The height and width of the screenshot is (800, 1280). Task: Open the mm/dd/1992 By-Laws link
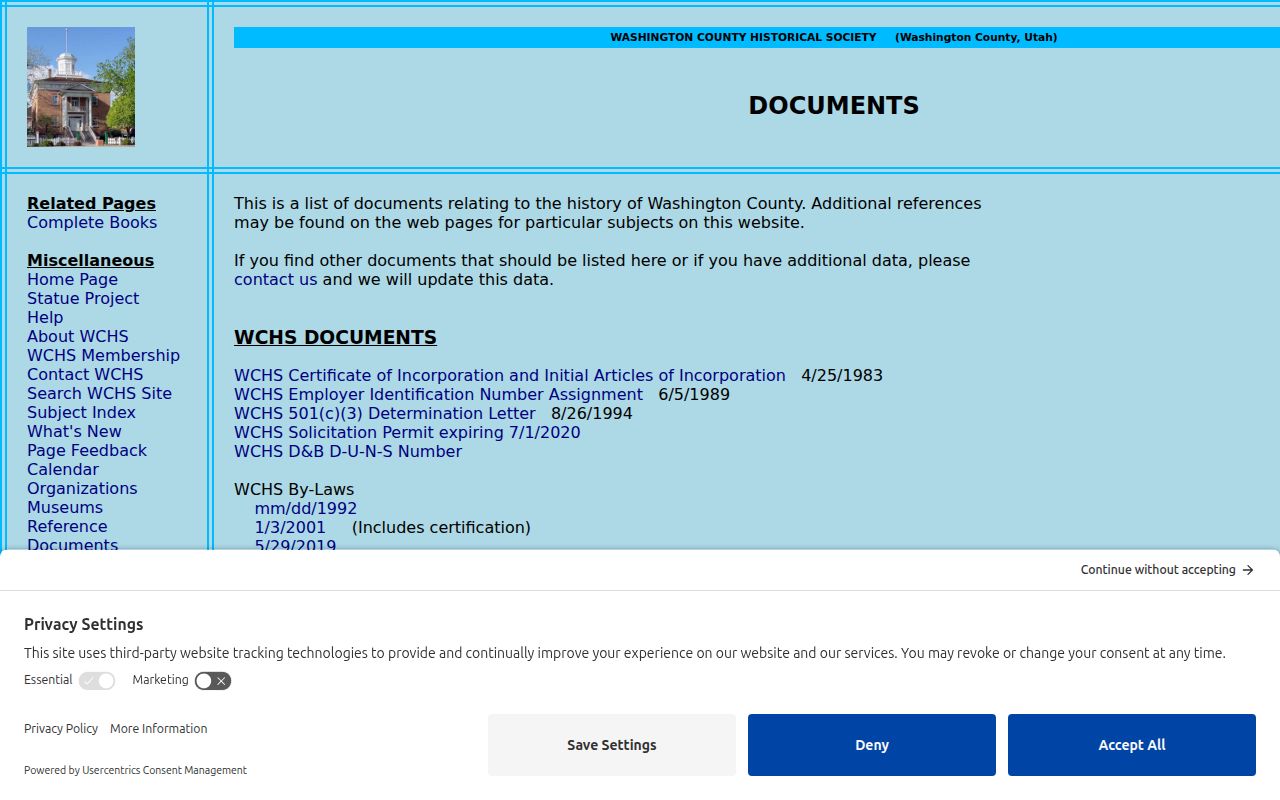click(x=306, y=509)
